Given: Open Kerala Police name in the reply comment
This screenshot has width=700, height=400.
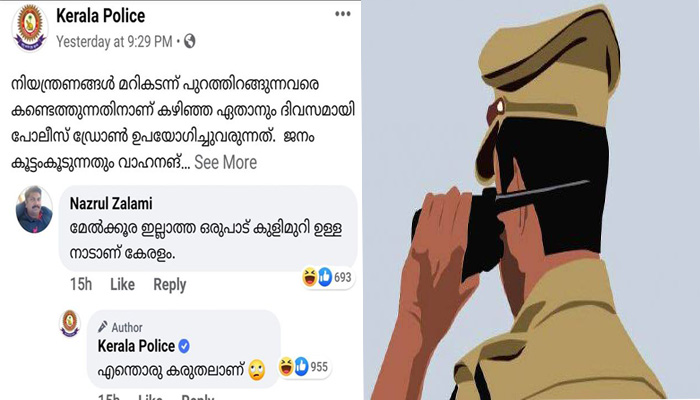Looking at the screenshot, I should (136, 346).
